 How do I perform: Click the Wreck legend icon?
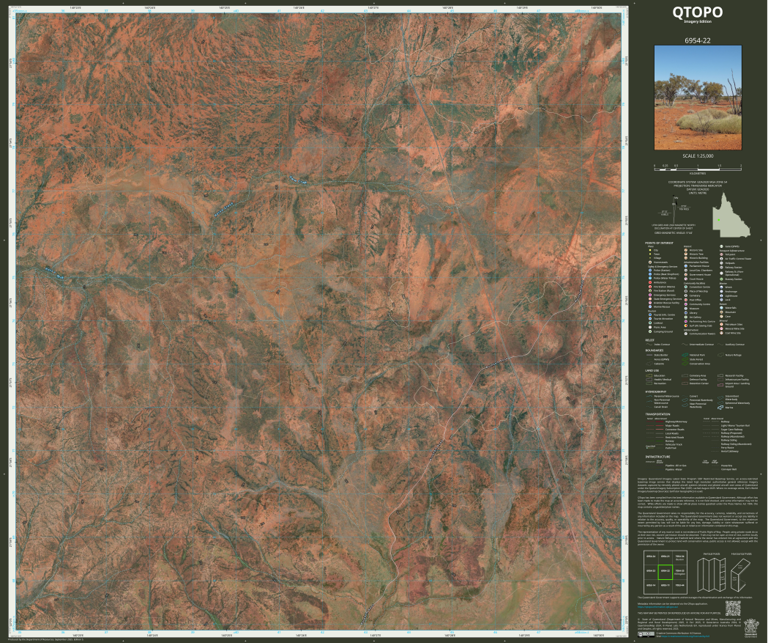coord(721,287)
